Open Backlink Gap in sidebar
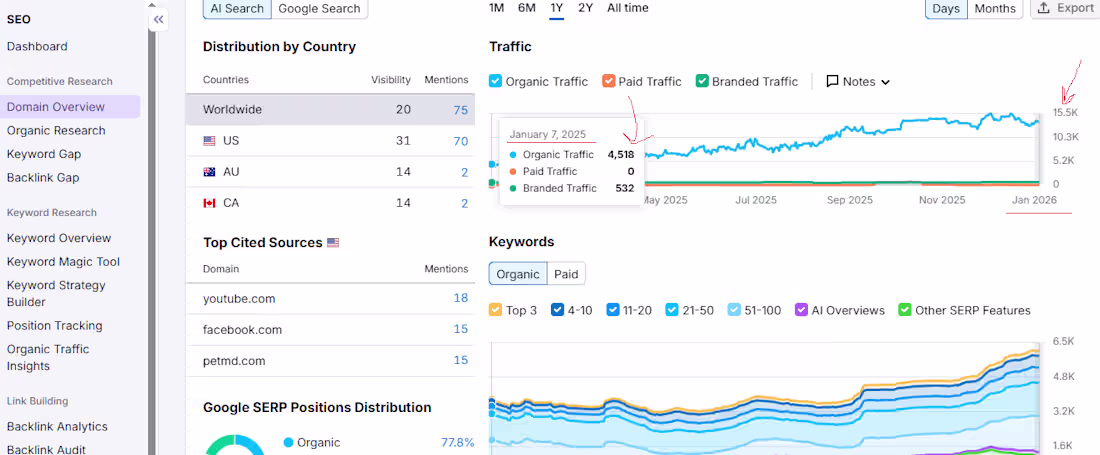The width and height of the screenshot is (1100, 455). coord(43,177)
